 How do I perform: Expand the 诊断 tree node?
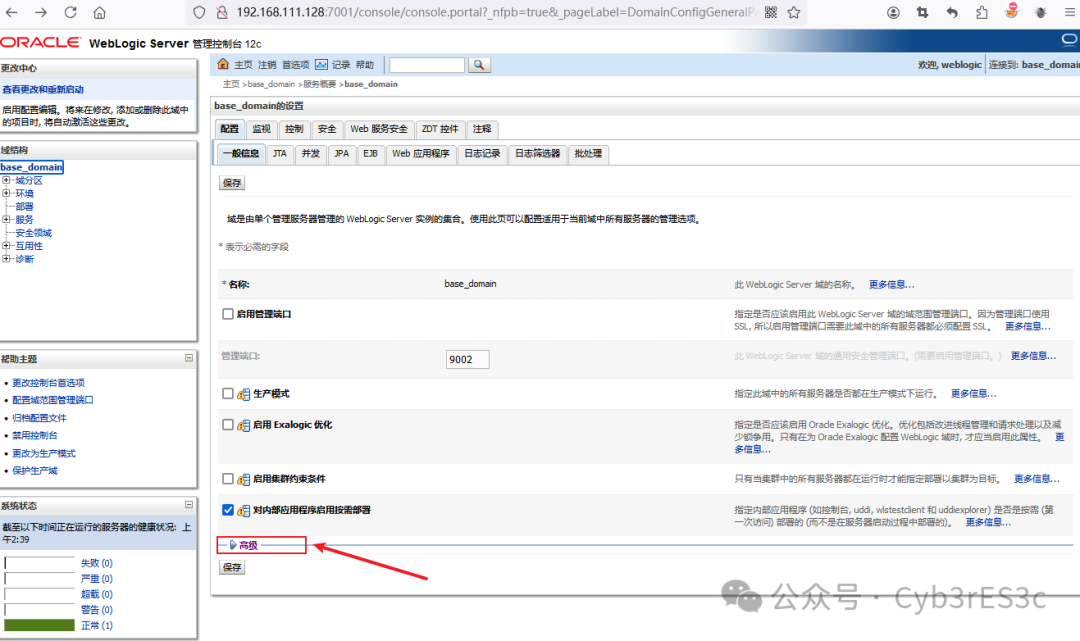click(x=6, y=259)
